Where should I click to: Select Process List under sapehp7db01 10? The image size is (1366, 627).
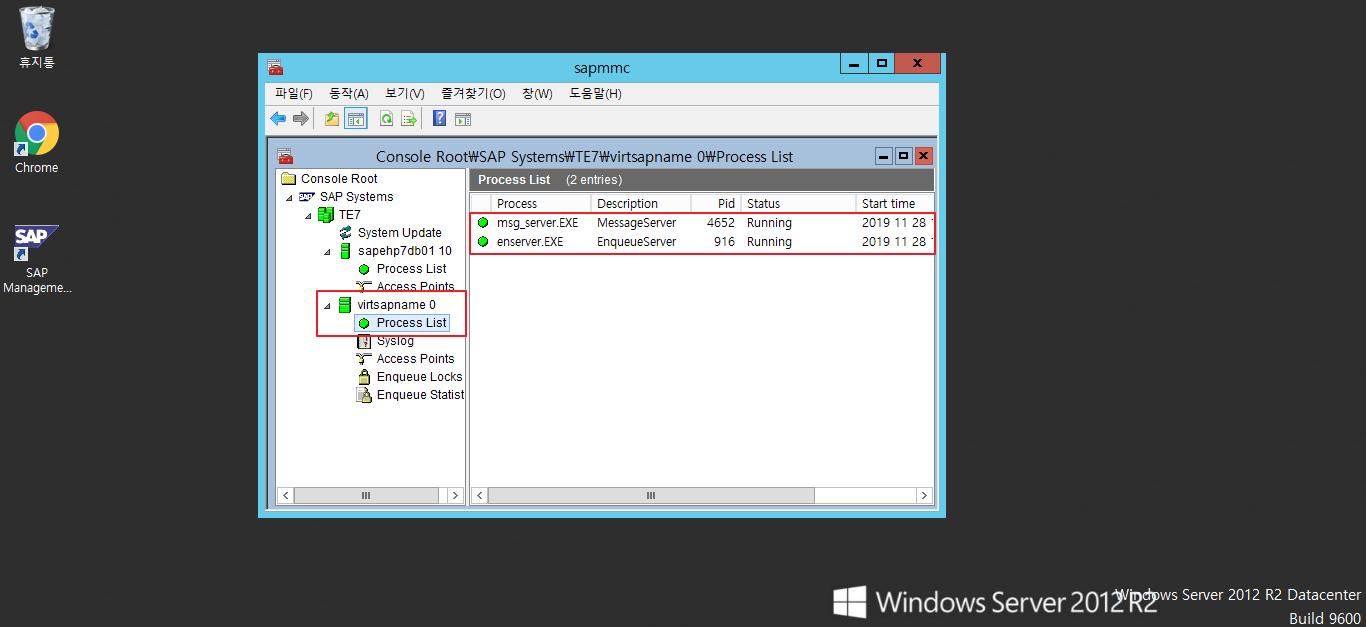tap(411, 269)
